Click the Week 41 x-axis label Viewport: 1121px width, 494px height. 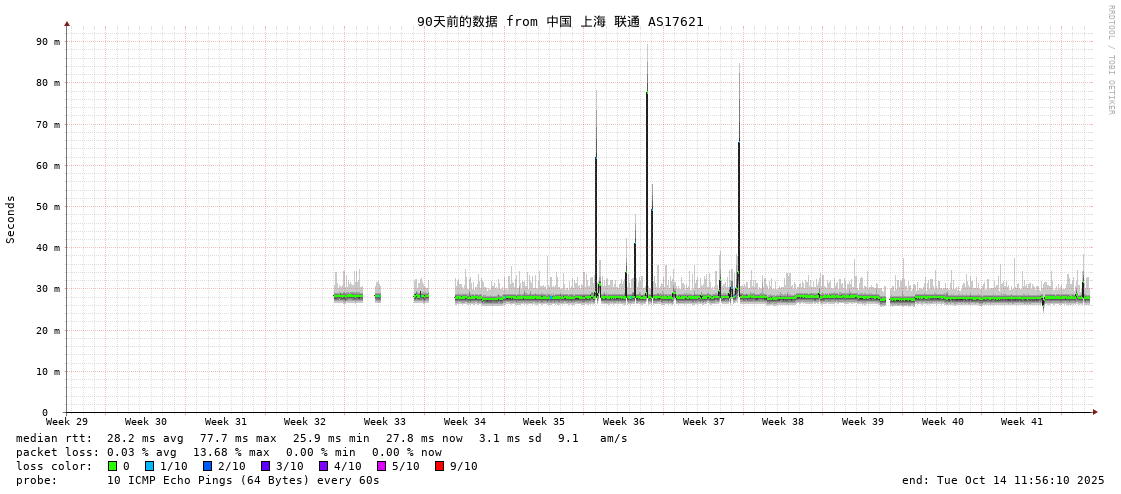(1022, 422)
